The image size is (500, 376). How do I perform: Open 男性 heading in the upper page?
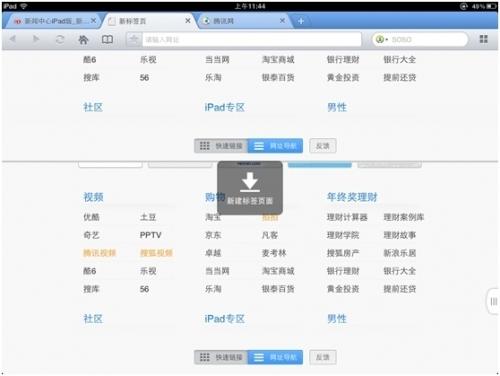coord(337,107)
